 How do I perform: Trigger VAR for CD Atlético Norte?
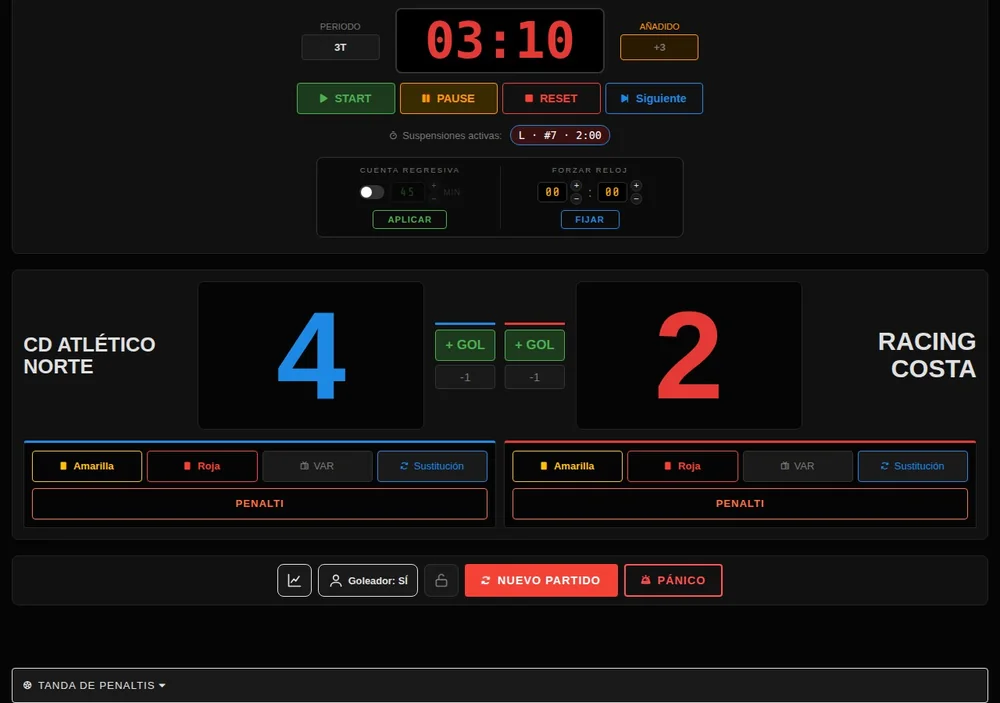(x=318, y=466)
